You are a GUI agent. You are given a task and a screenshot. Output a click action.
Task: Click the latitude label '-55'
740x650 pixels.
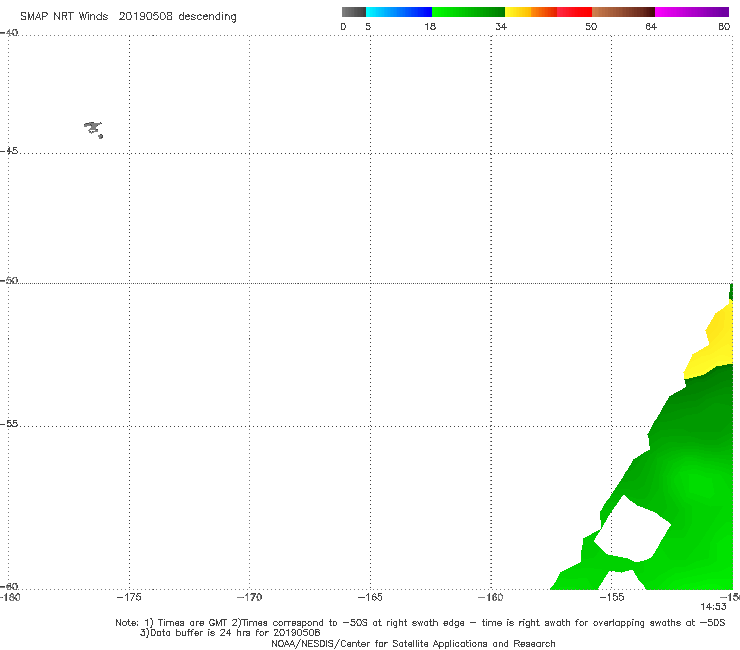click(x=9, y=424)
